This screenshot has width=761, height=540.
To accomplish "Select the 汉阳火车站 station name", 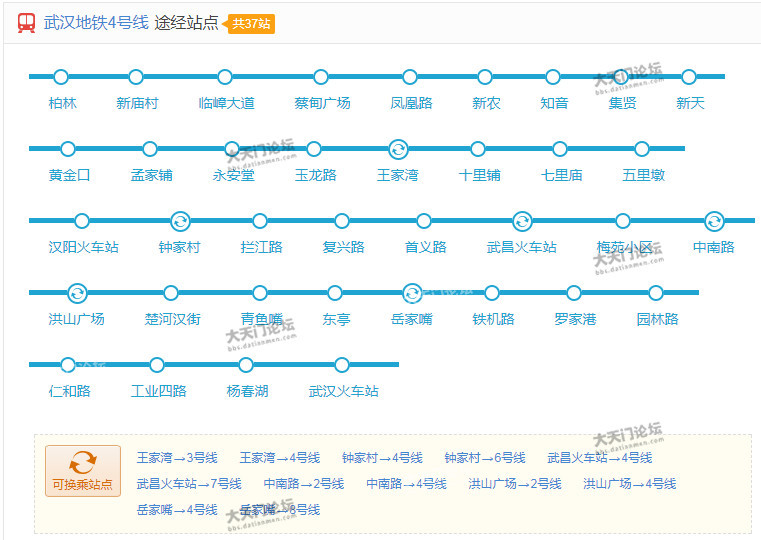I will coord(83,247).
